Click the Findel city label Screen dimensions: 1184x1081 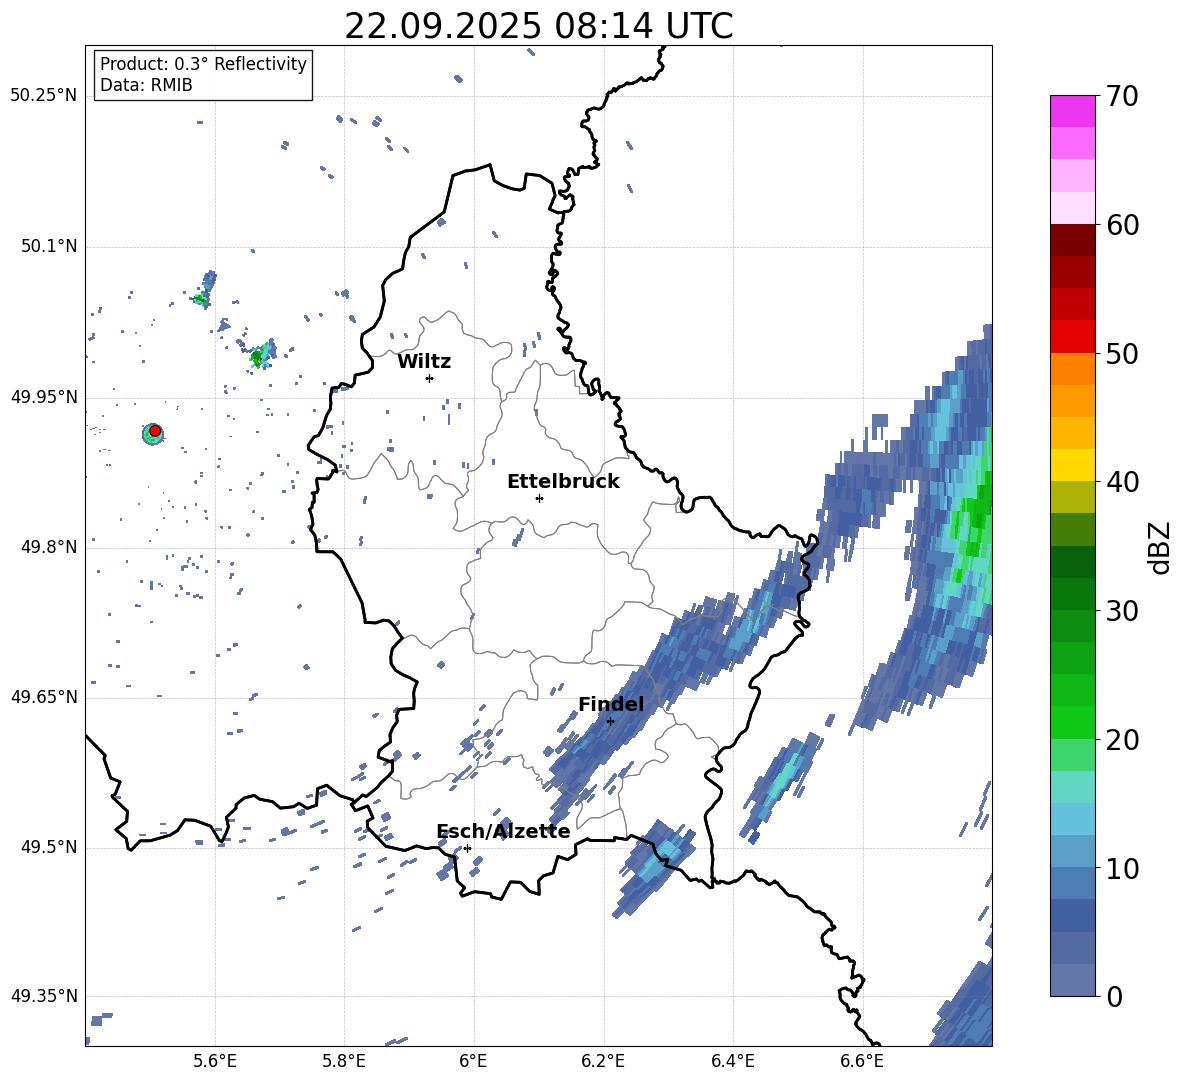point(611,704)
